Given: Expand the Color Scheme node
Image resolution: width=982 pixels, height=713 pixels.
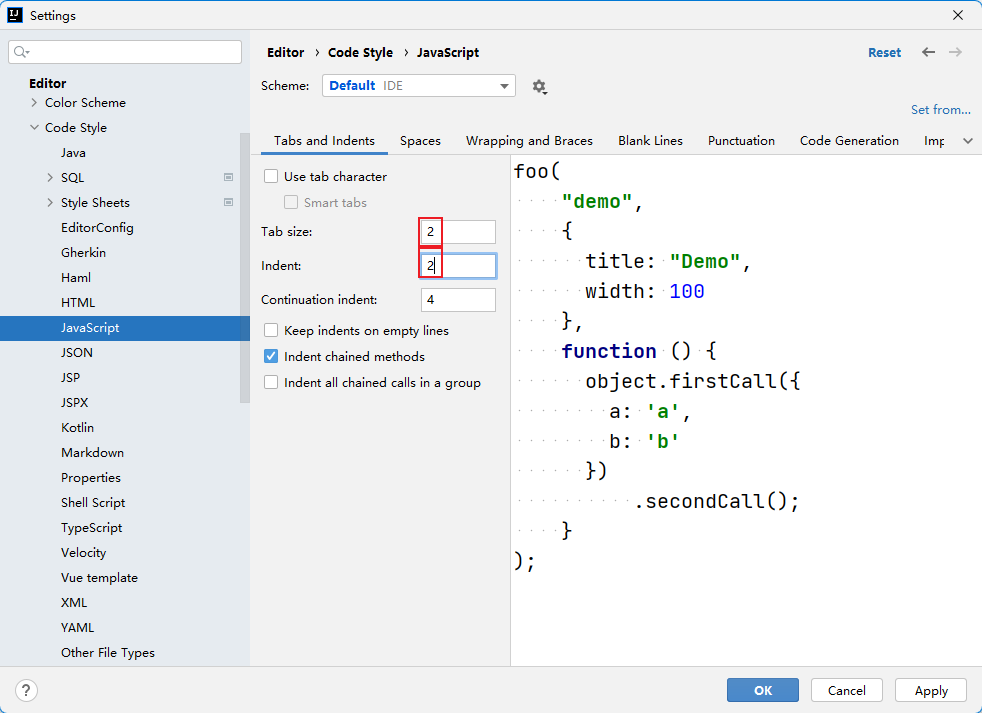Looking at the screenshot, I should coord(34,102).
